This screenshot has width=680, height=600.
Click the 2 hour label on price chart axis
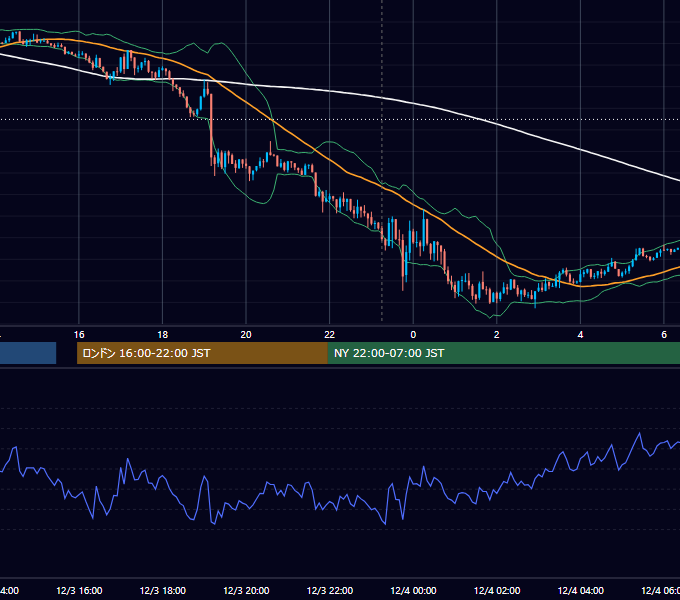click(497, 335)
